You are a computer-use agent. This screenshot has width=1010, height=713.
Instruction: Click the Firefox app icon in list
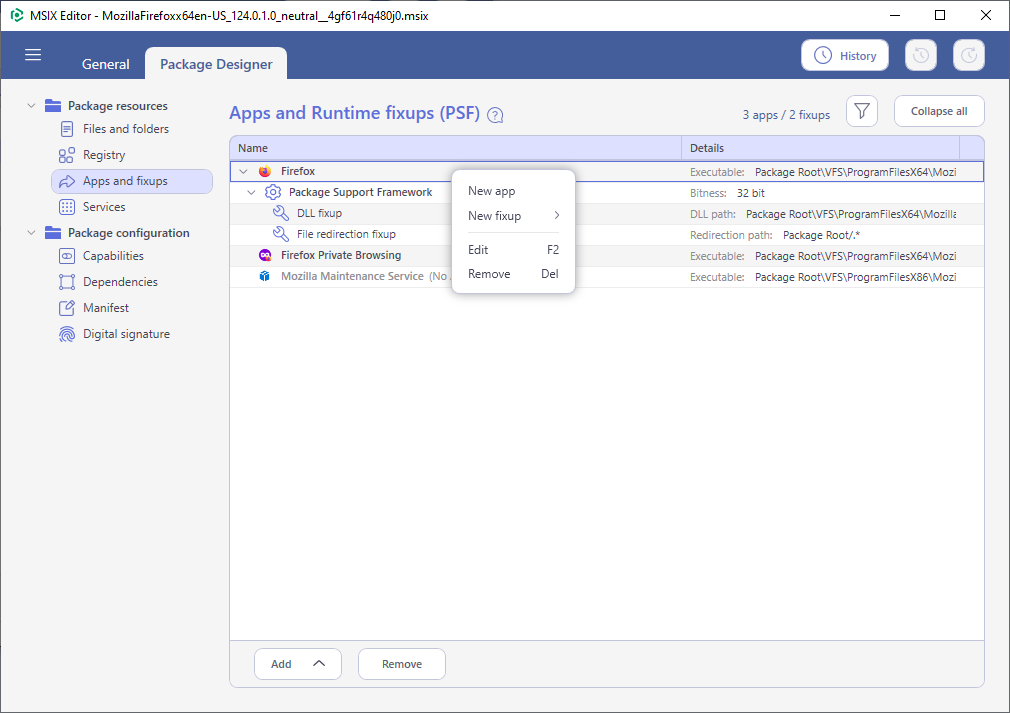tap(265, 171)
